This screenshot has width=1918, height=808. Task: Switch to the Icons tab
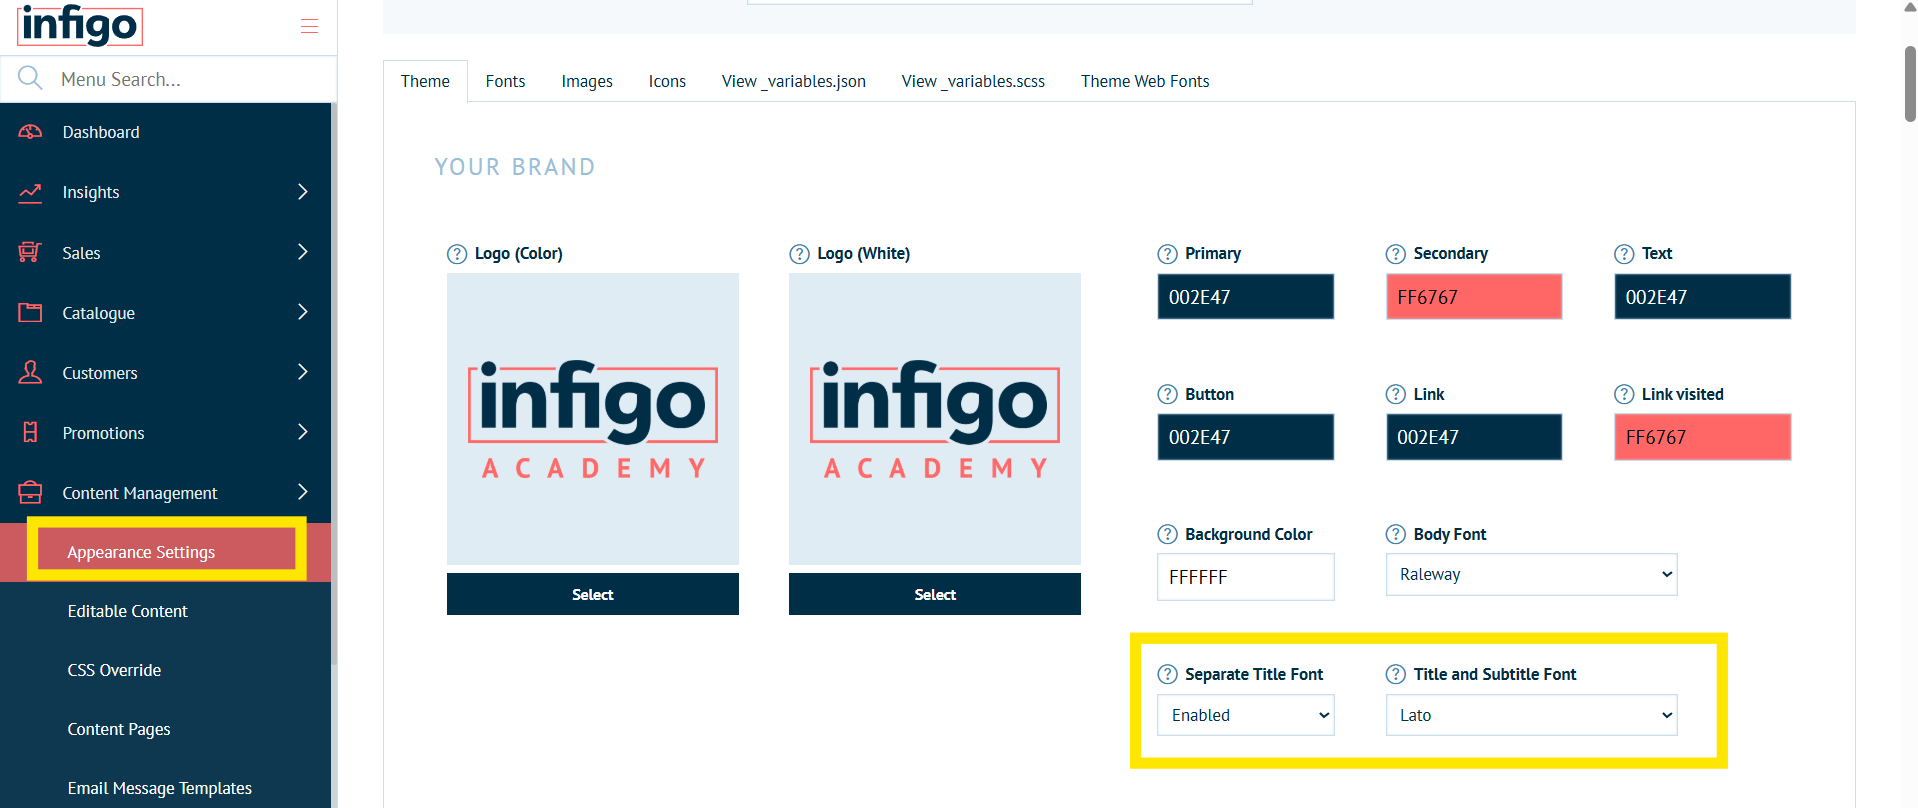click(x=667, y=81)
